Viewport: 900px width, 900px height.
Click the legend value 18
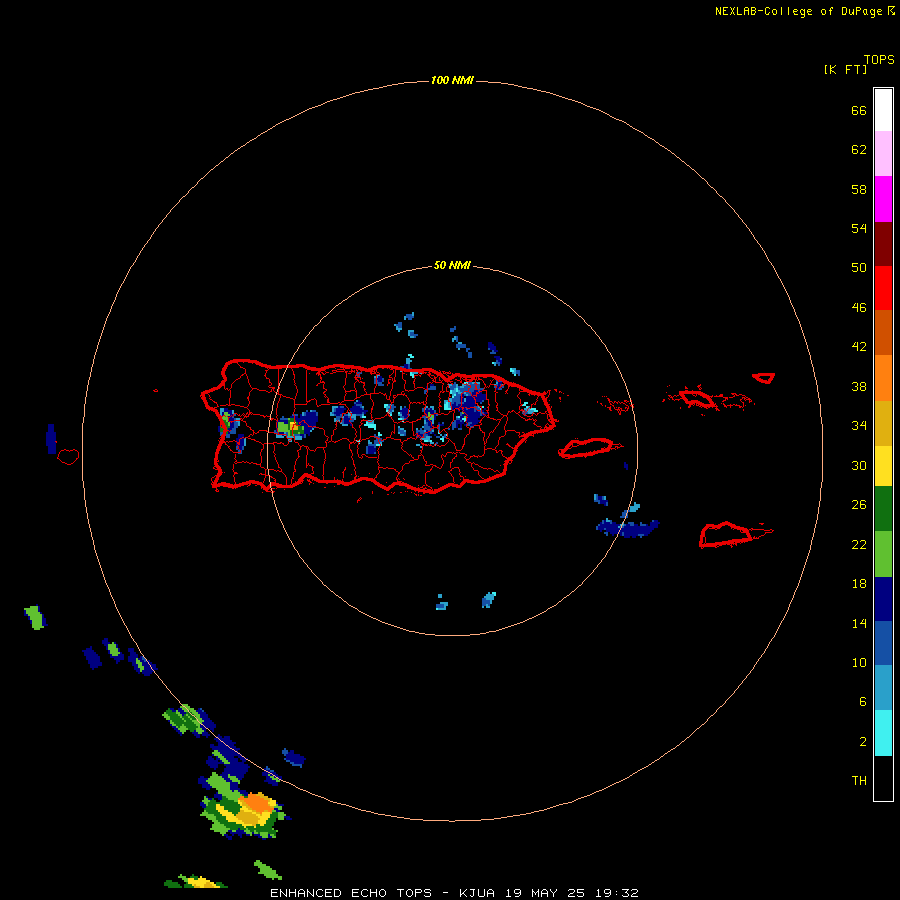(x=859, y=584)
